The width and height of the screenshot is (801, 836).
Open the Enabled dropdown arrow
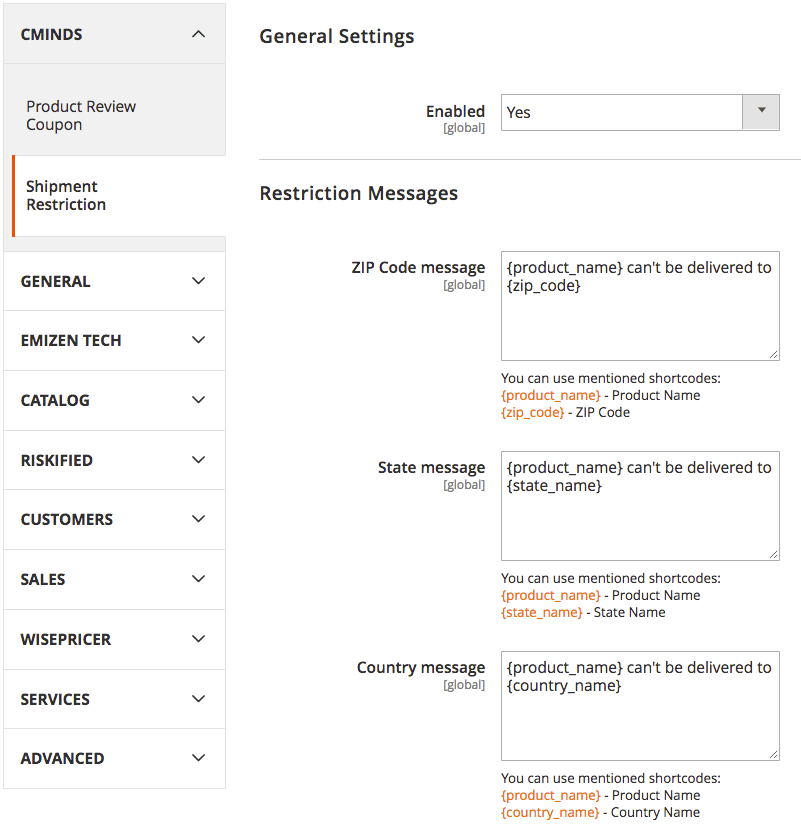pos(761,112)
